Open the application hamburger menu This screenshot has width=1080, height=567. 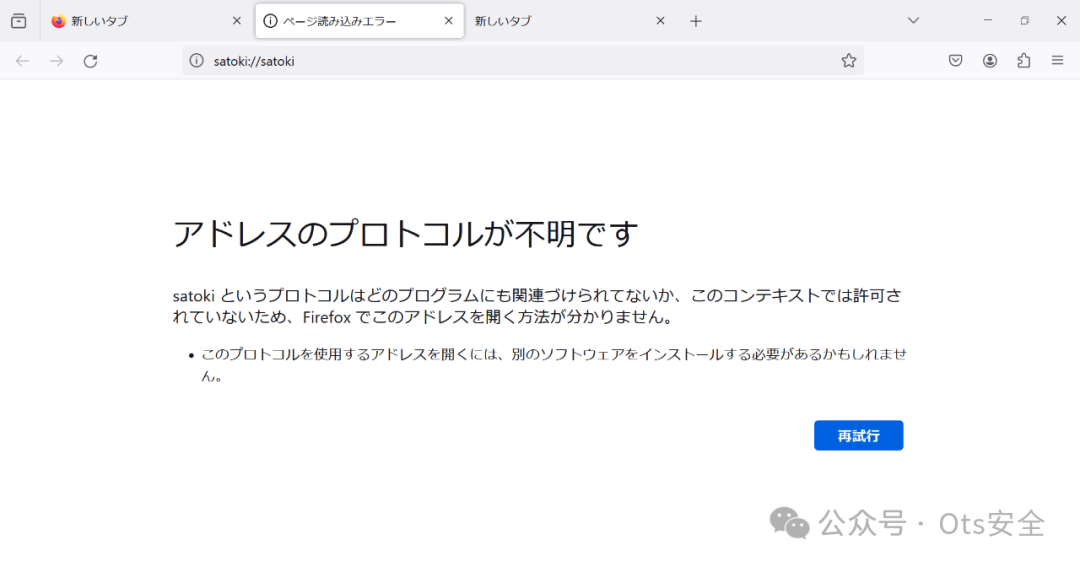(x=1057, y=61)
